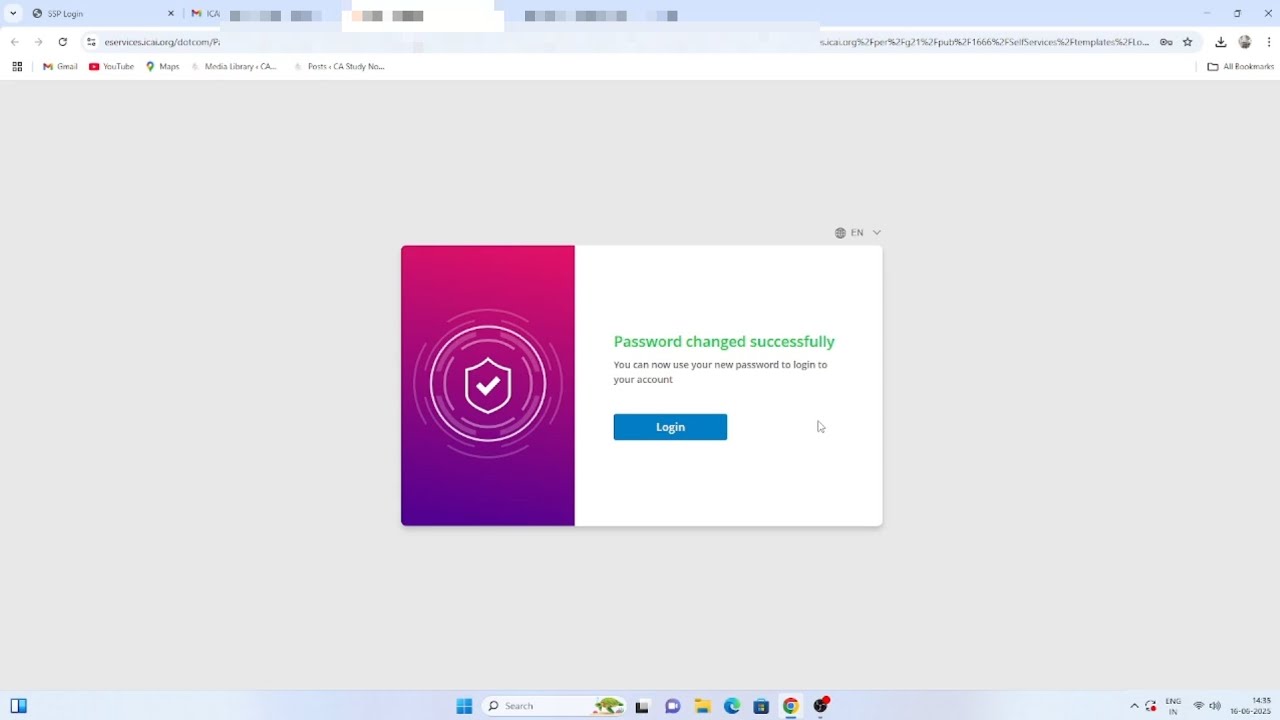Open the YouTube bookmark
The width and height of the screenshot is (1280, 720).
click(x=111, y=67)
